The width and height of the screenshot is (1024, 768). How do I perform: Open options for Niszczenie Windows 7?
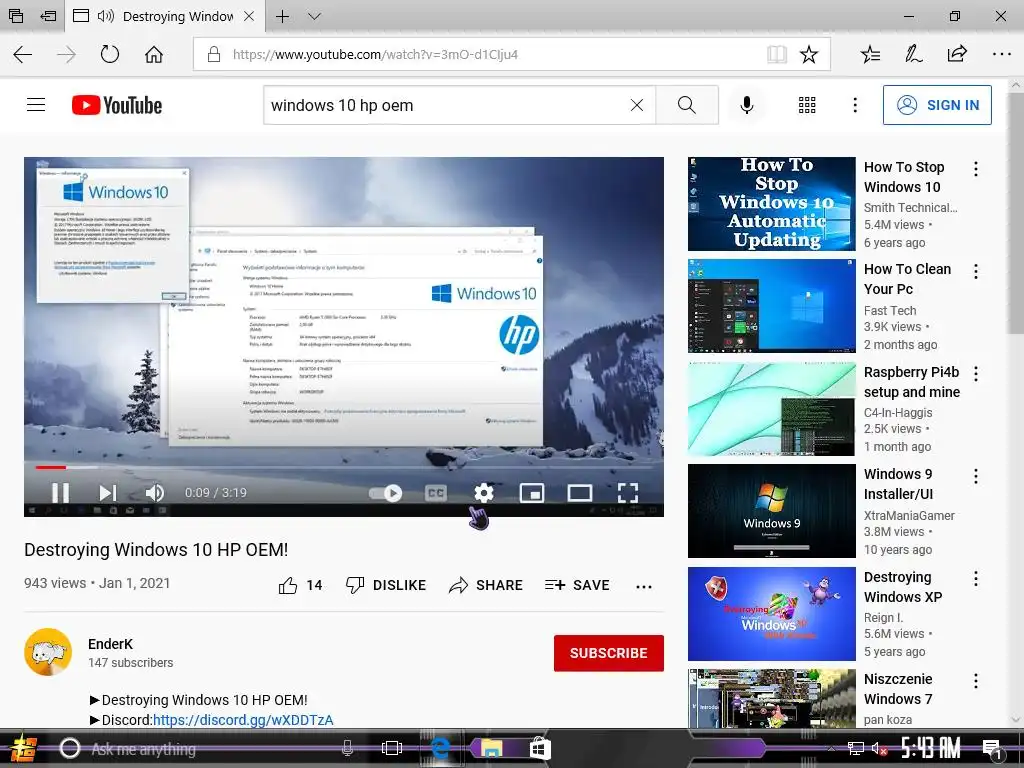[976, 681]
